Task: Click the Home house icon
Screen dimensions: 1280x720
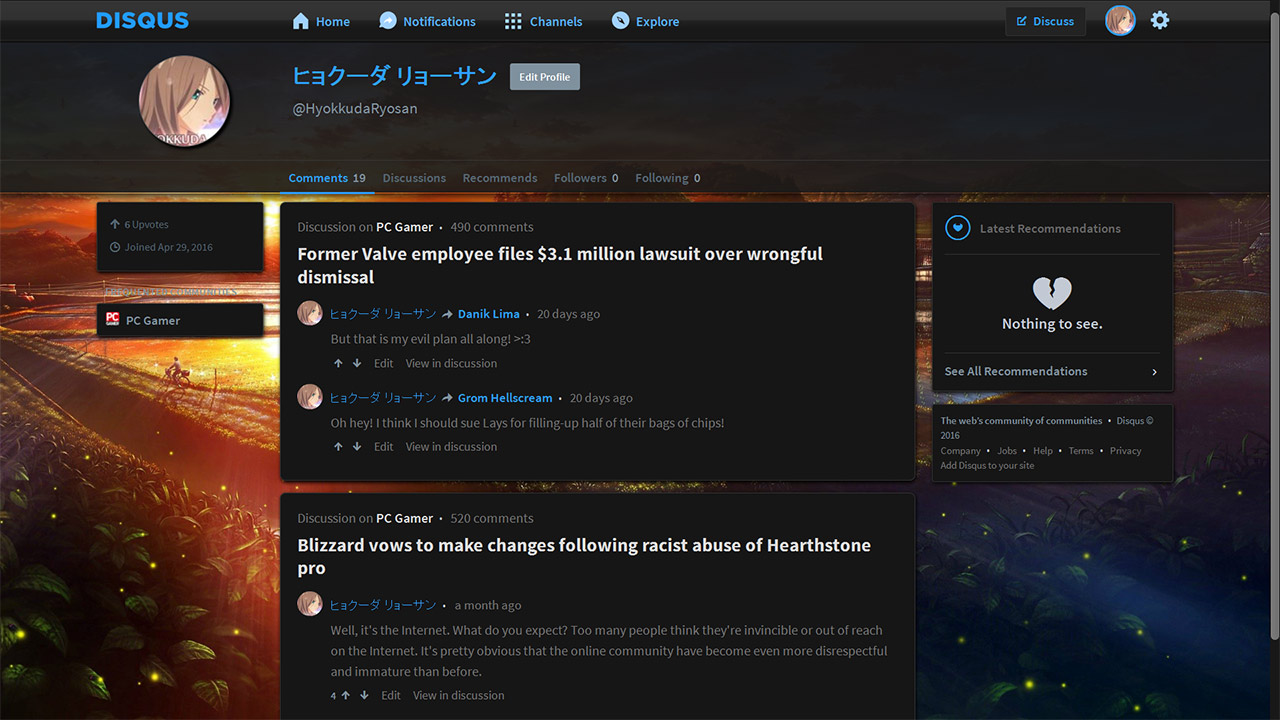Action: tap(300, 21)
